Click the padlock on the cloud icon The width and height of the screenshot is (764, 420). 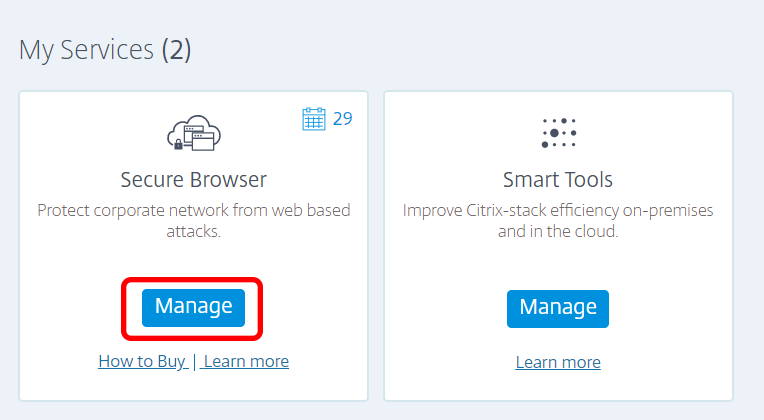[x=178, y=144]
